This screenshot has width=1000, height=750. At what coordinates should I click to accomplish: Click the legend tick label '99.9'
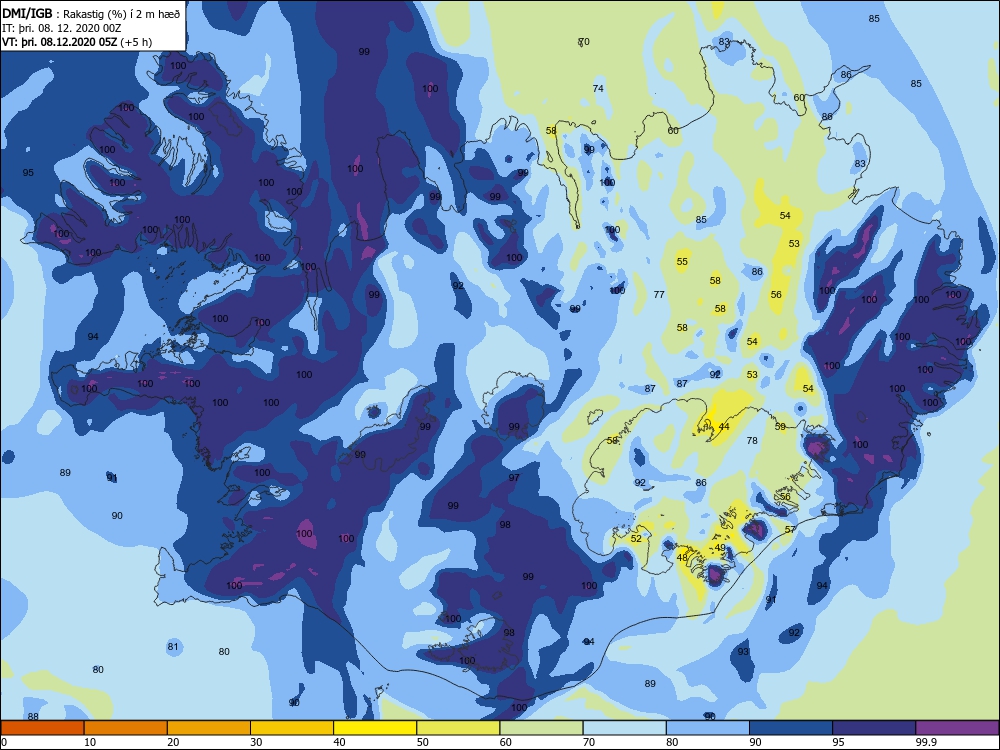pyautogui.click(x=926, y=742)
